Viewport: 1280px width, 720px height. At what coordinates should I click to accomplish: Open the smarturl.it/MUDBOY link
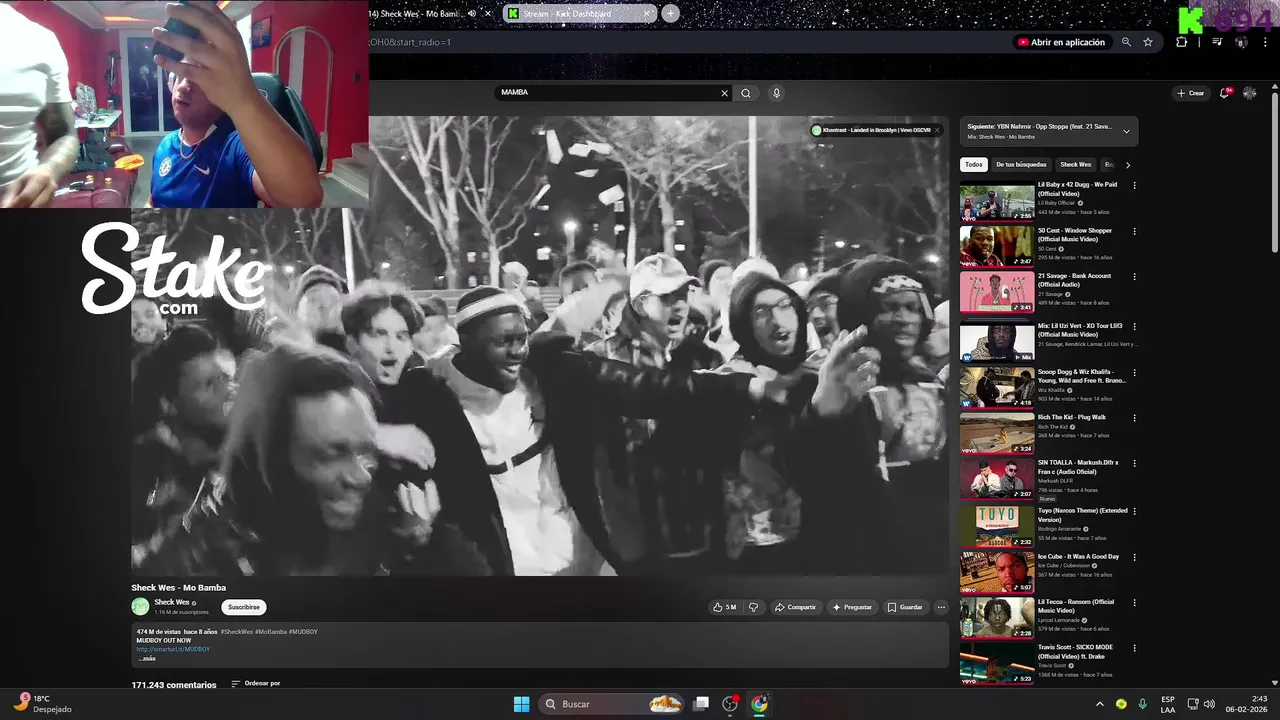(173, 649)
